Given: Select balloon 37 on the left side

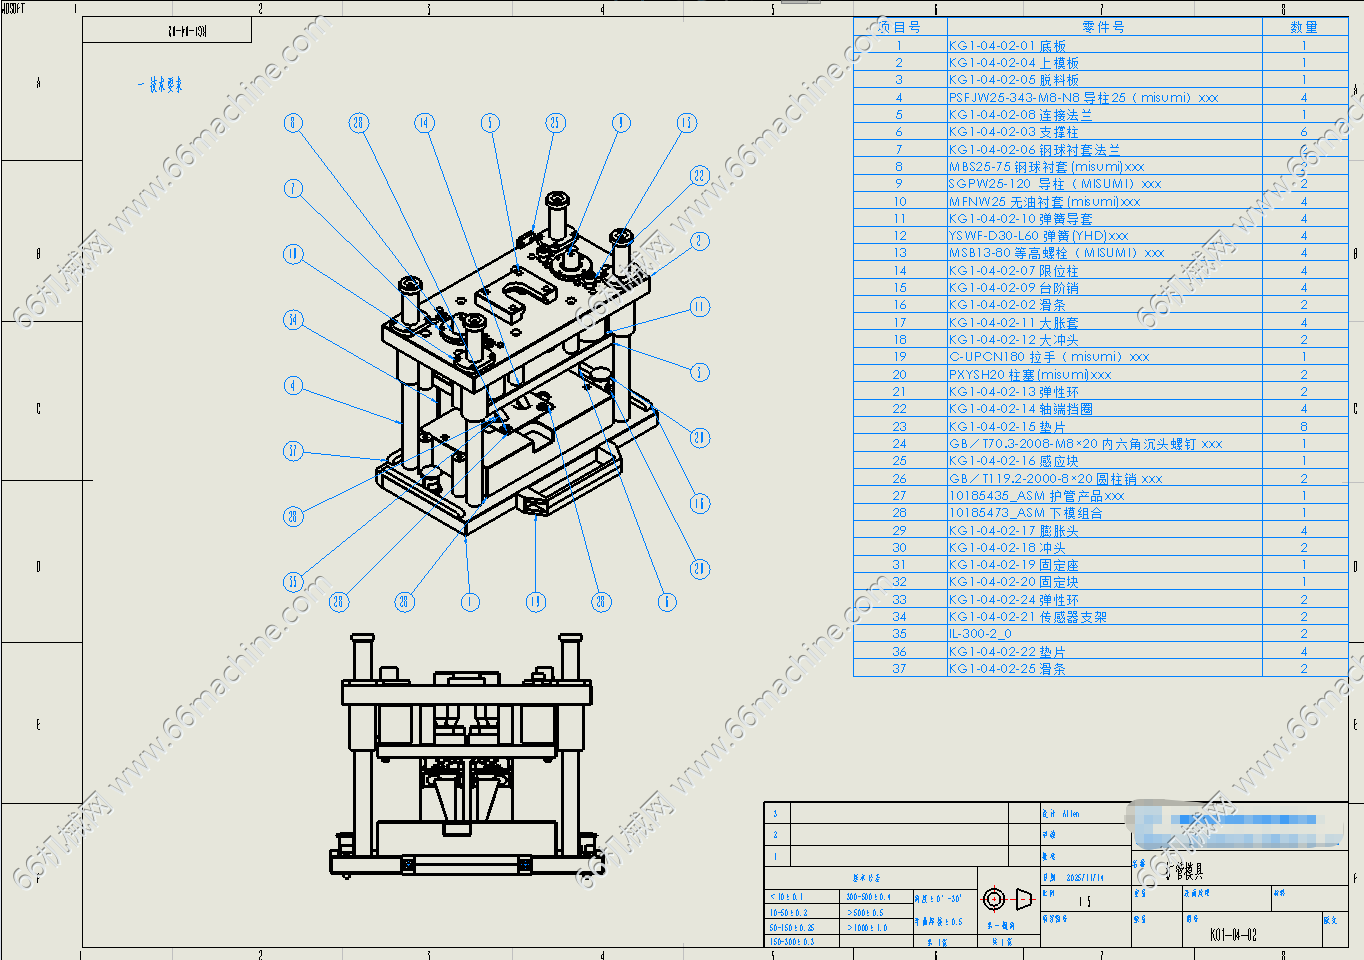Looking at the screenshot, I should (x=293, y=451).
